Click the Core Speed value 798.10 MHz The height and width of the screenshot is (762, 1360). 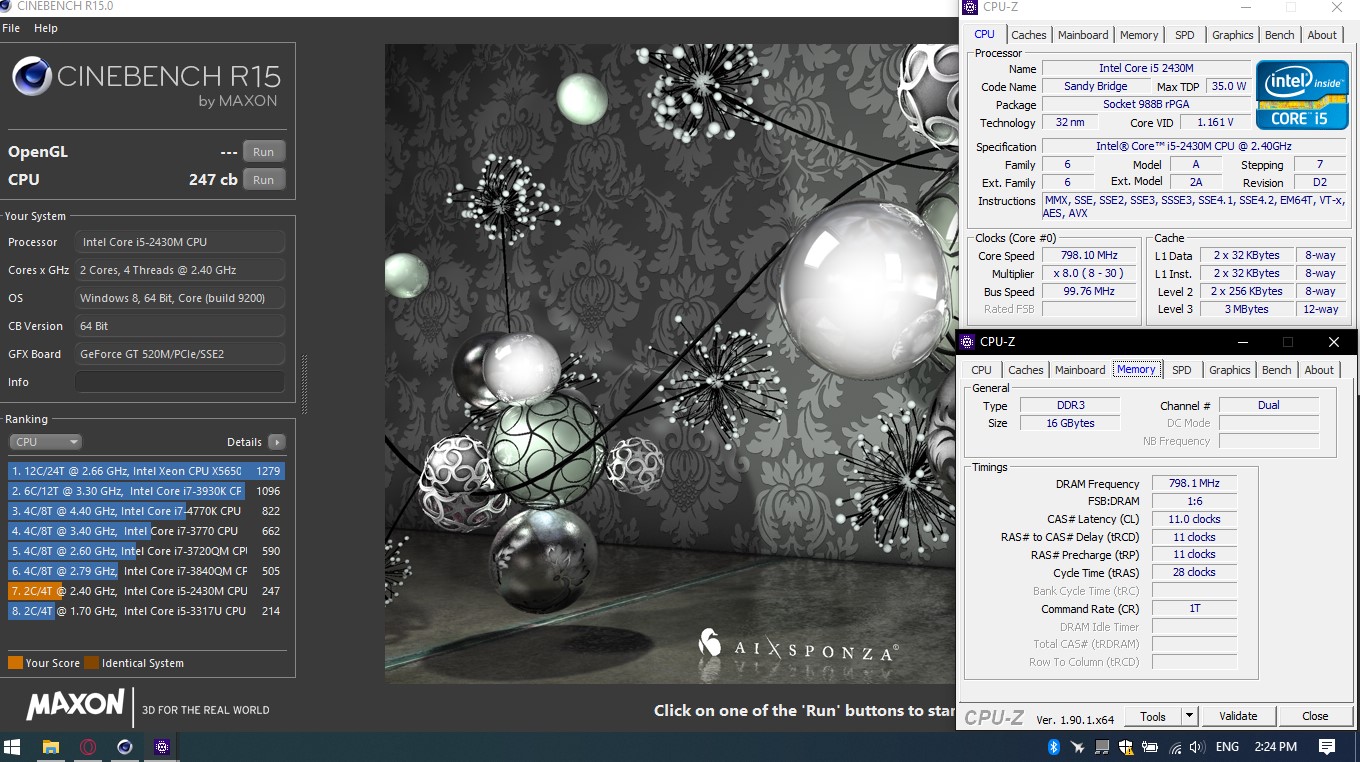[x=1090, y=255]
